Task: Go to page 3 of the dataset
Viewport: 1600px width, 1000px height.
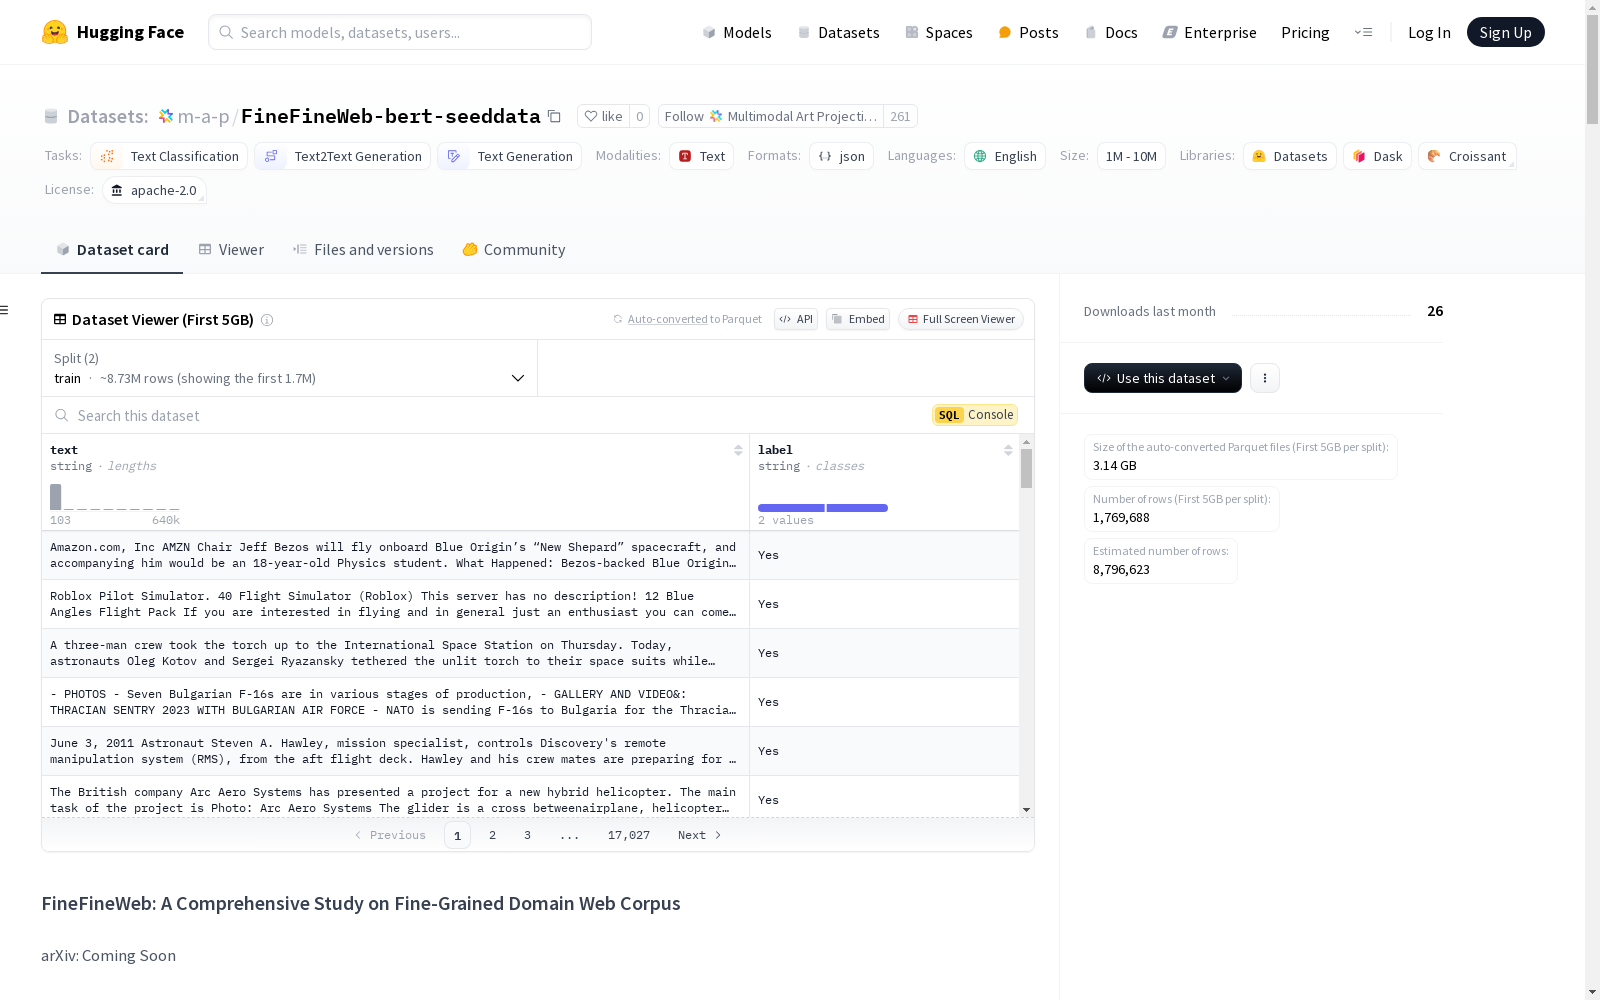Action: (527, 835)
